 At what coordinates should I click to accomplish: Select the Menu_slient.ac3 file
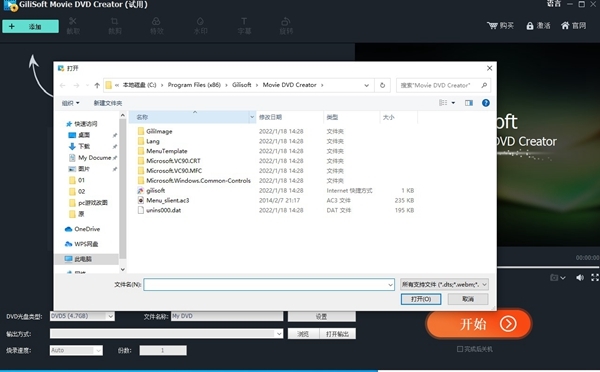tap(167, 201)
